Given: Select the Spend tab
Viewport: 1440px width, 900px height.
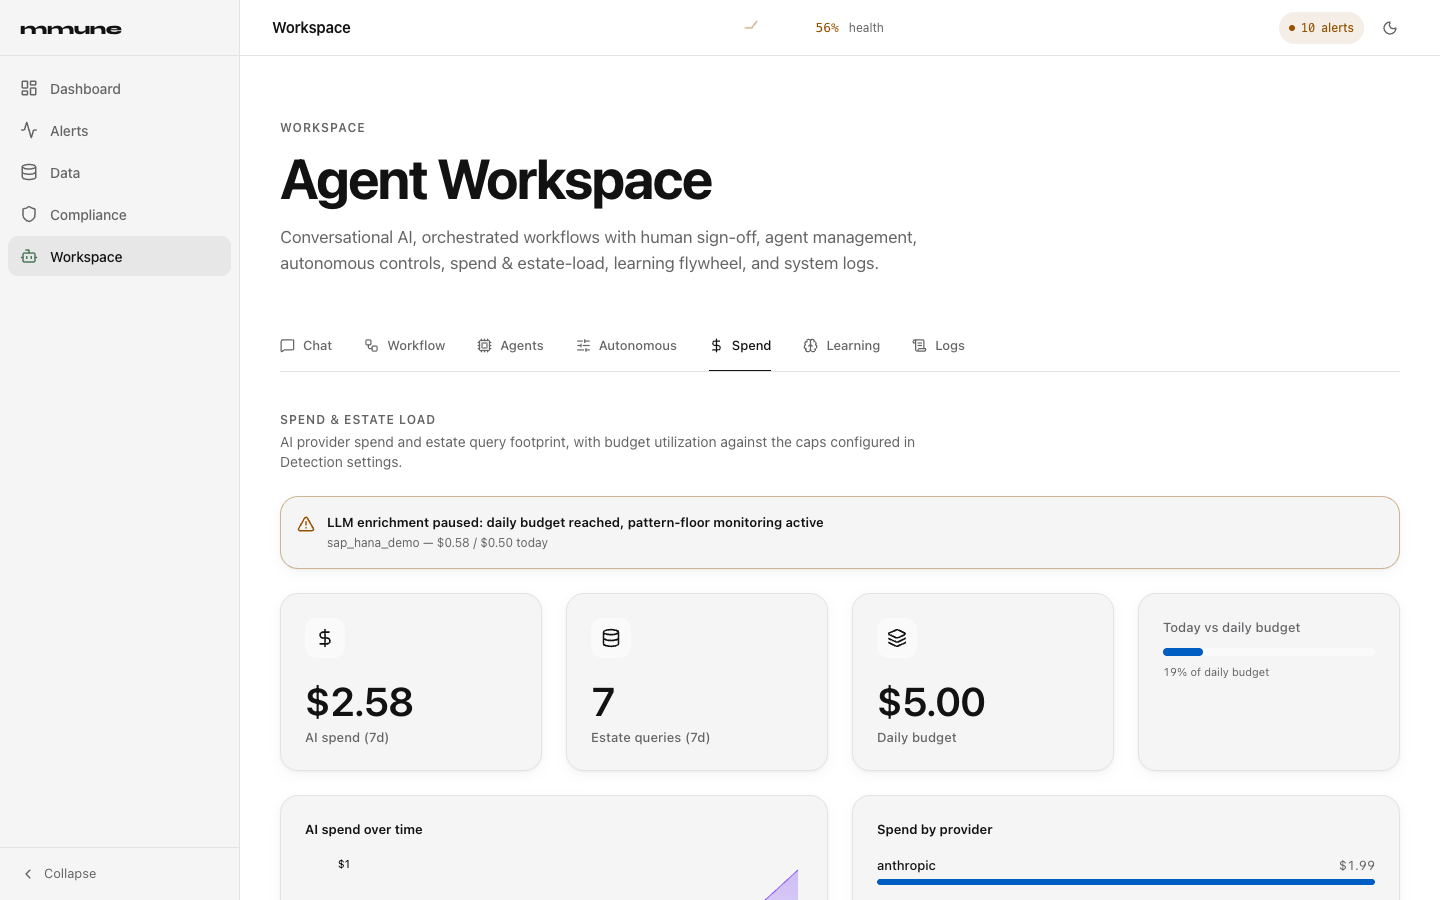Looking at the screenshot, I should point(740,346).
